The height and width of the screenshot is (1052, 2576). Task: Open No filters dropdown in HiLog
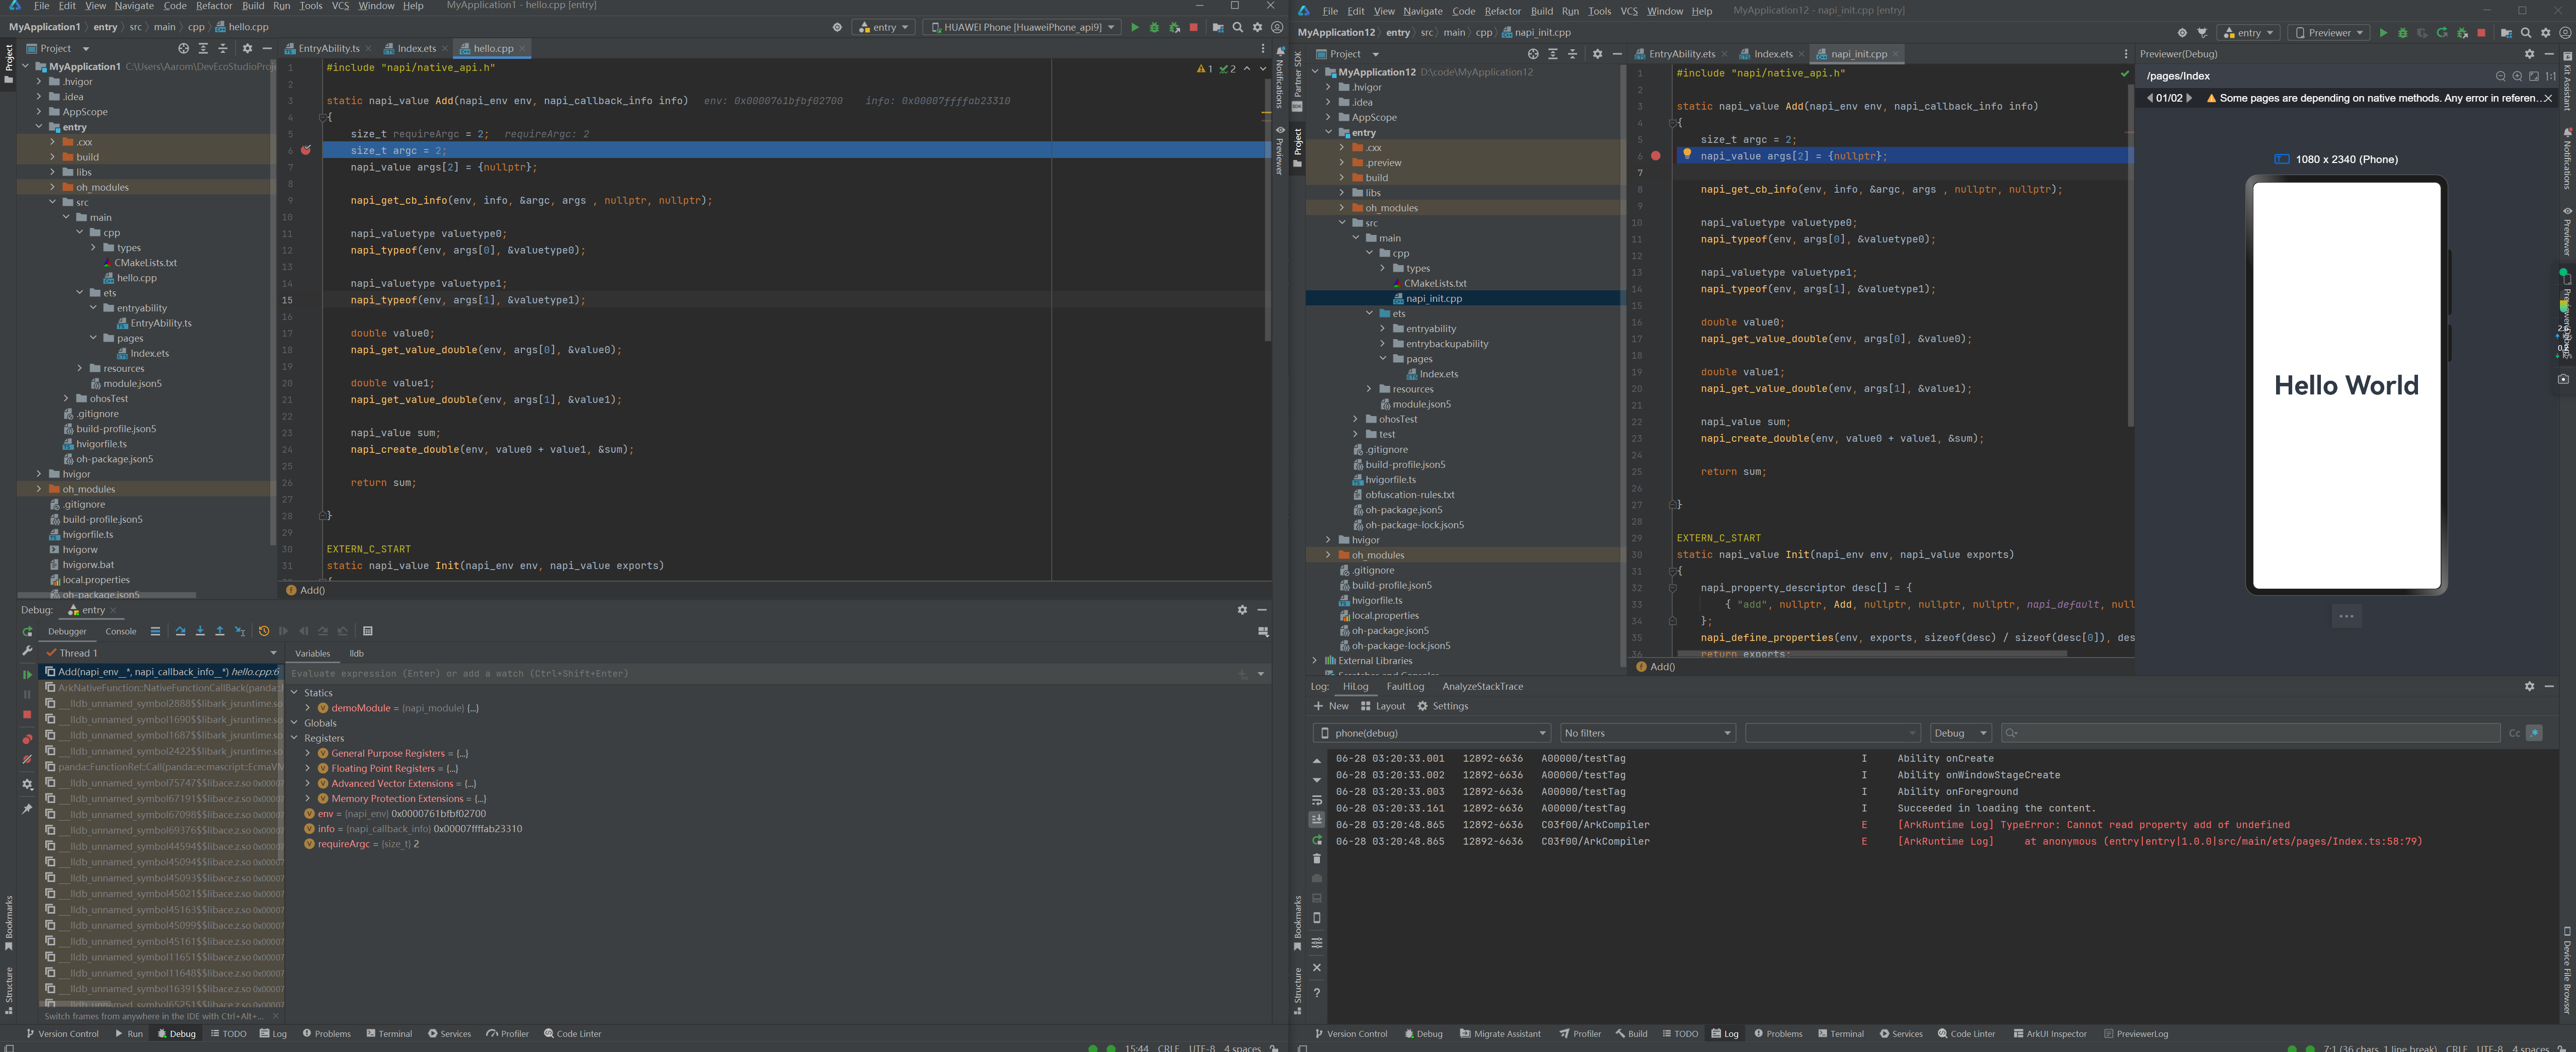tap(1647, 733)
